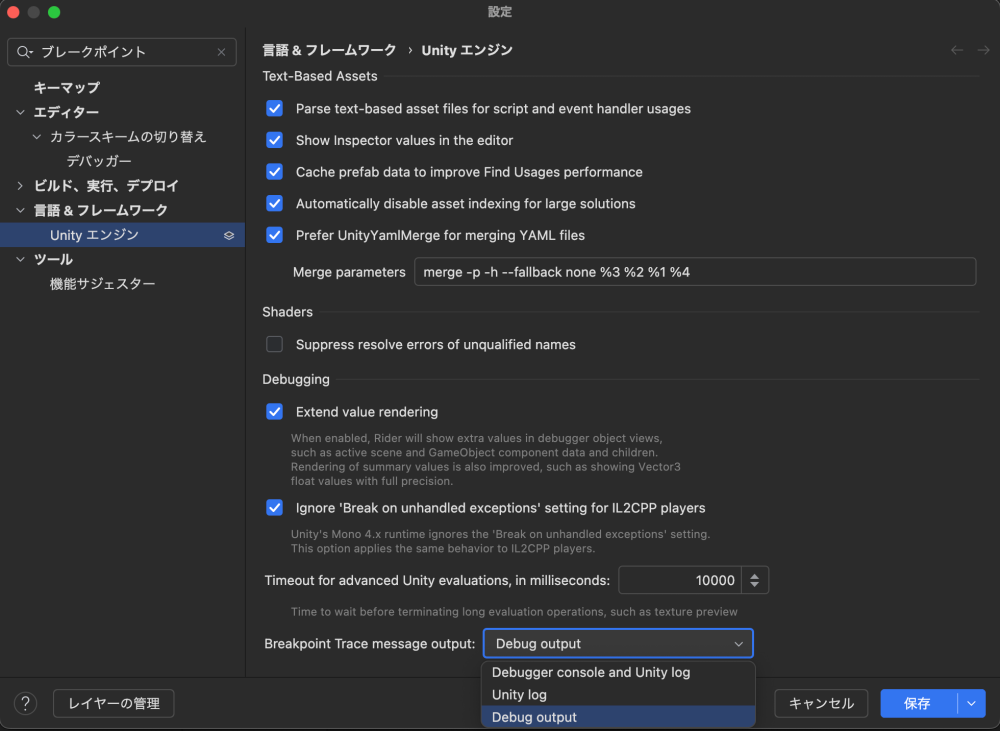Viewport: 1000px width, 731px height.
Task: Toggle Ignore Break on unhandled exceptions checkbox
Action: pos(274,508)
